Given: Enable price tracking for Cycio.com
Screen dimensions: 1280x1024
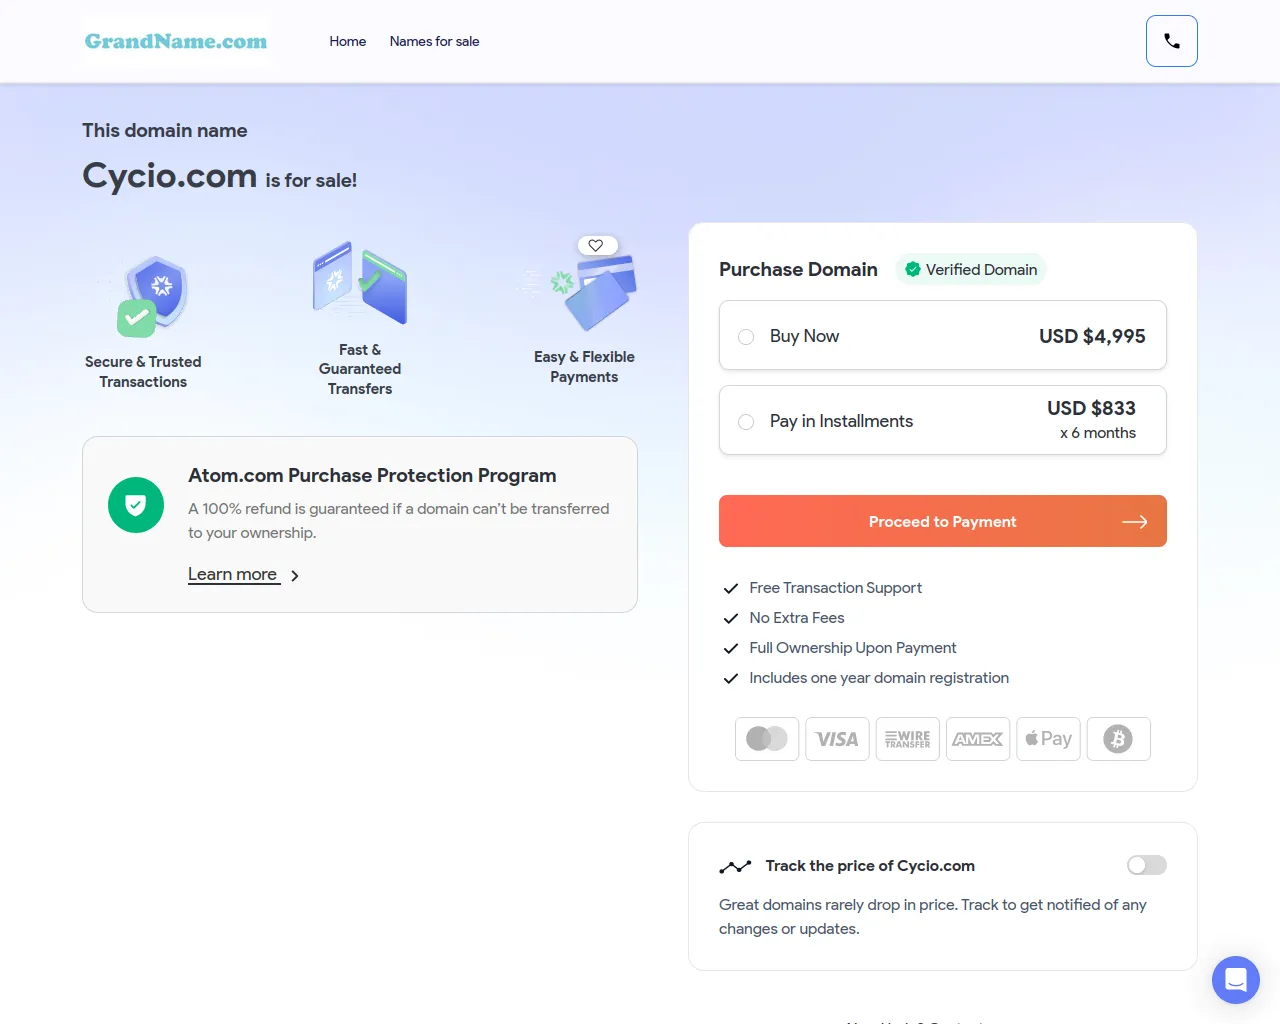Looking at the screenshot, I should click(1146, 865).
